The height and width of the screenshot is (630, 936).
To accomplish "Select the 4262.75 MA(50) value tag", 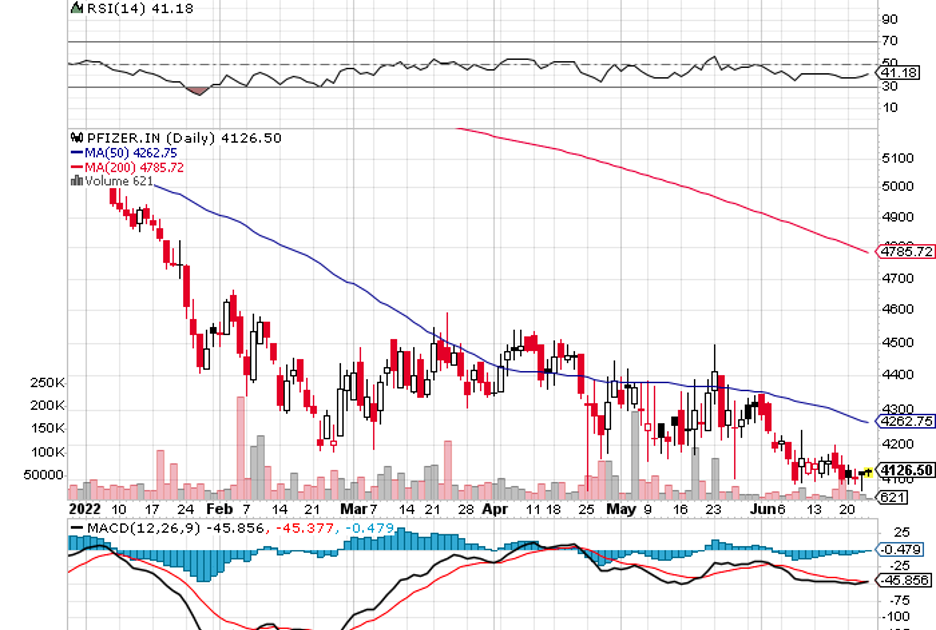I will pos(906,421).
